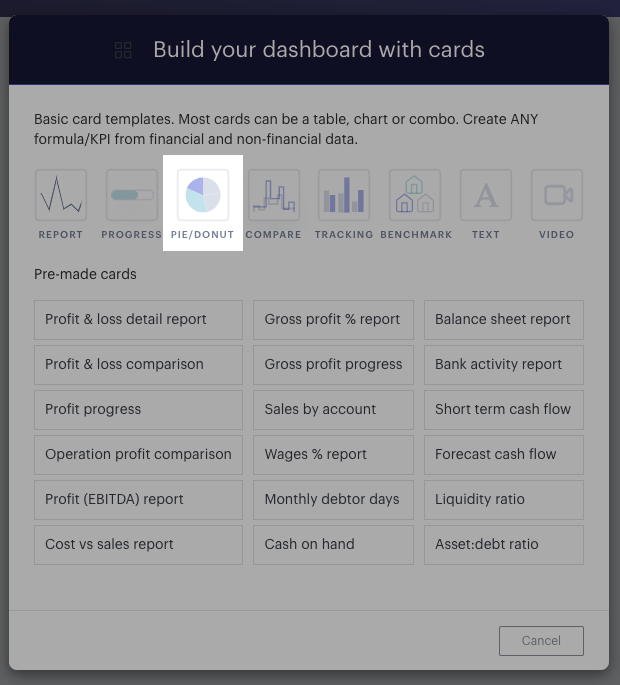Choose Operation profit comparison card
This screenshot has height=685, width=620.
click(139, 455)
